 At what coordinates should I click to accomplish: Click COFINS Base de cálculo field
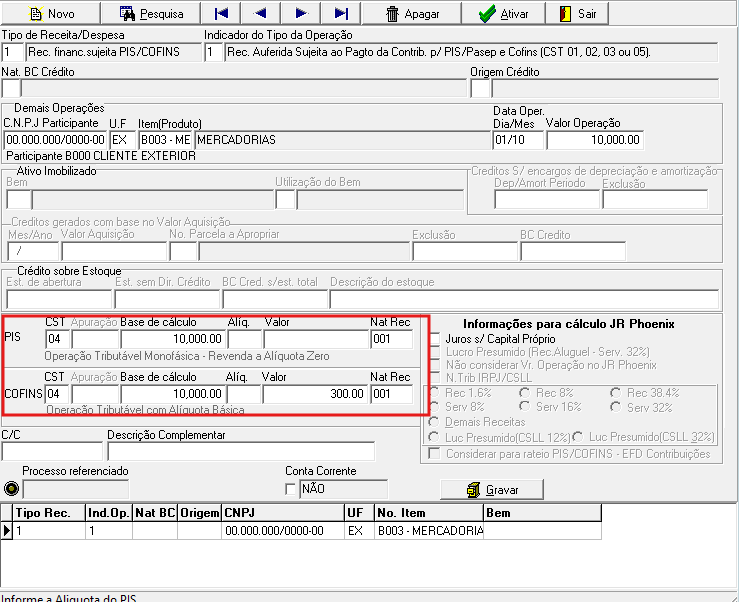click(172, 394)
